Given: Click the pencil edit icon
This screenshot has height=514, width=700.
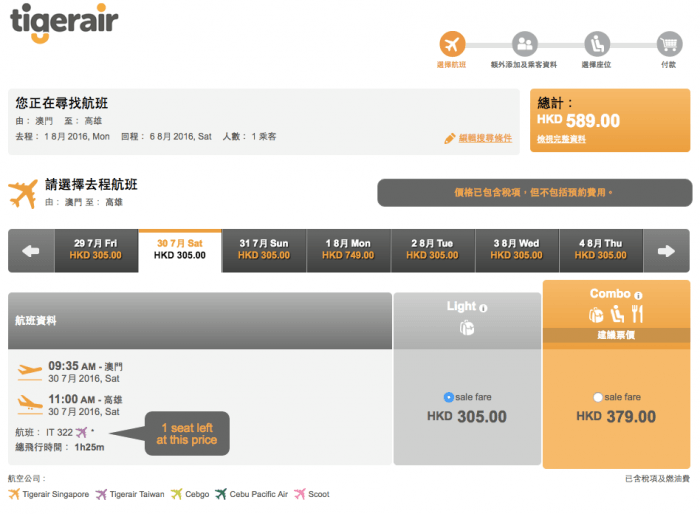Looking at the screenshot, I should tap(450, 138).
